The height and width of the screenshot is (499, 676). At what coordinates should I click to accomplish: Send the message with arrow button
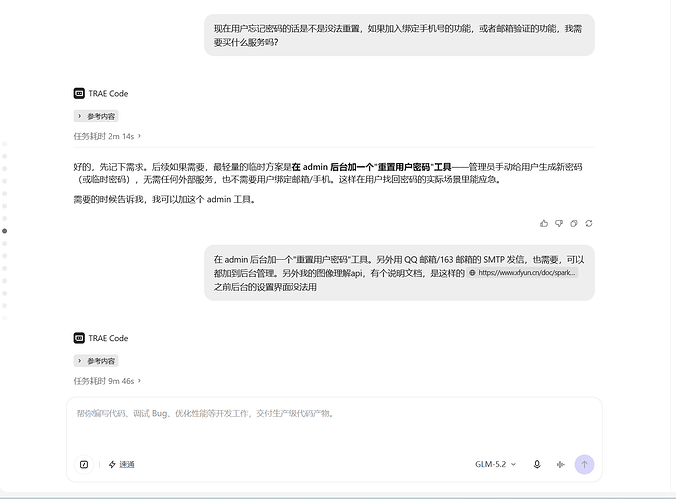coord(584,464)
